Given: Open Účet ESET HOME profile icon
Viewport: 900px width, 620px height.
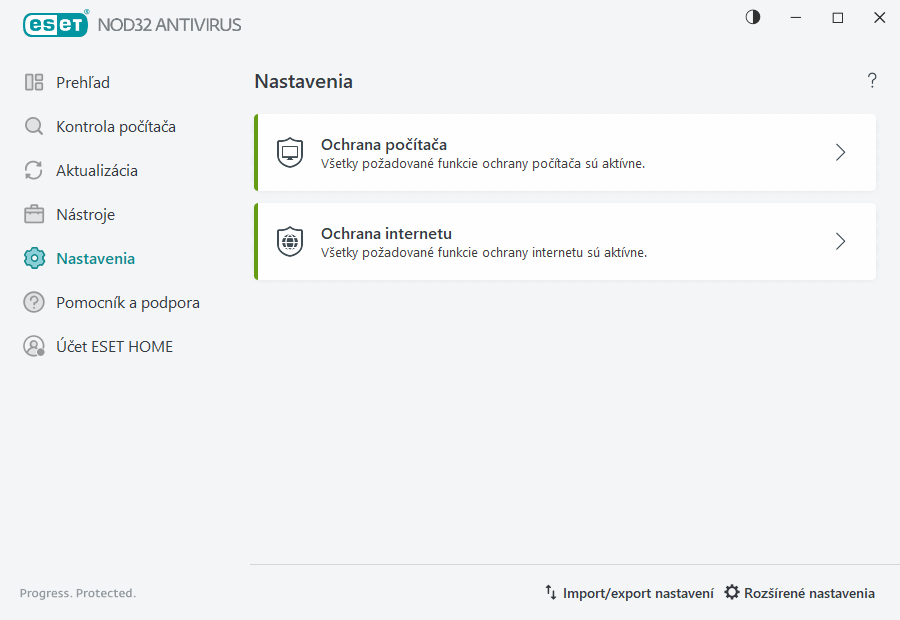Looking at the screenshot, I should tap(33, 346).
